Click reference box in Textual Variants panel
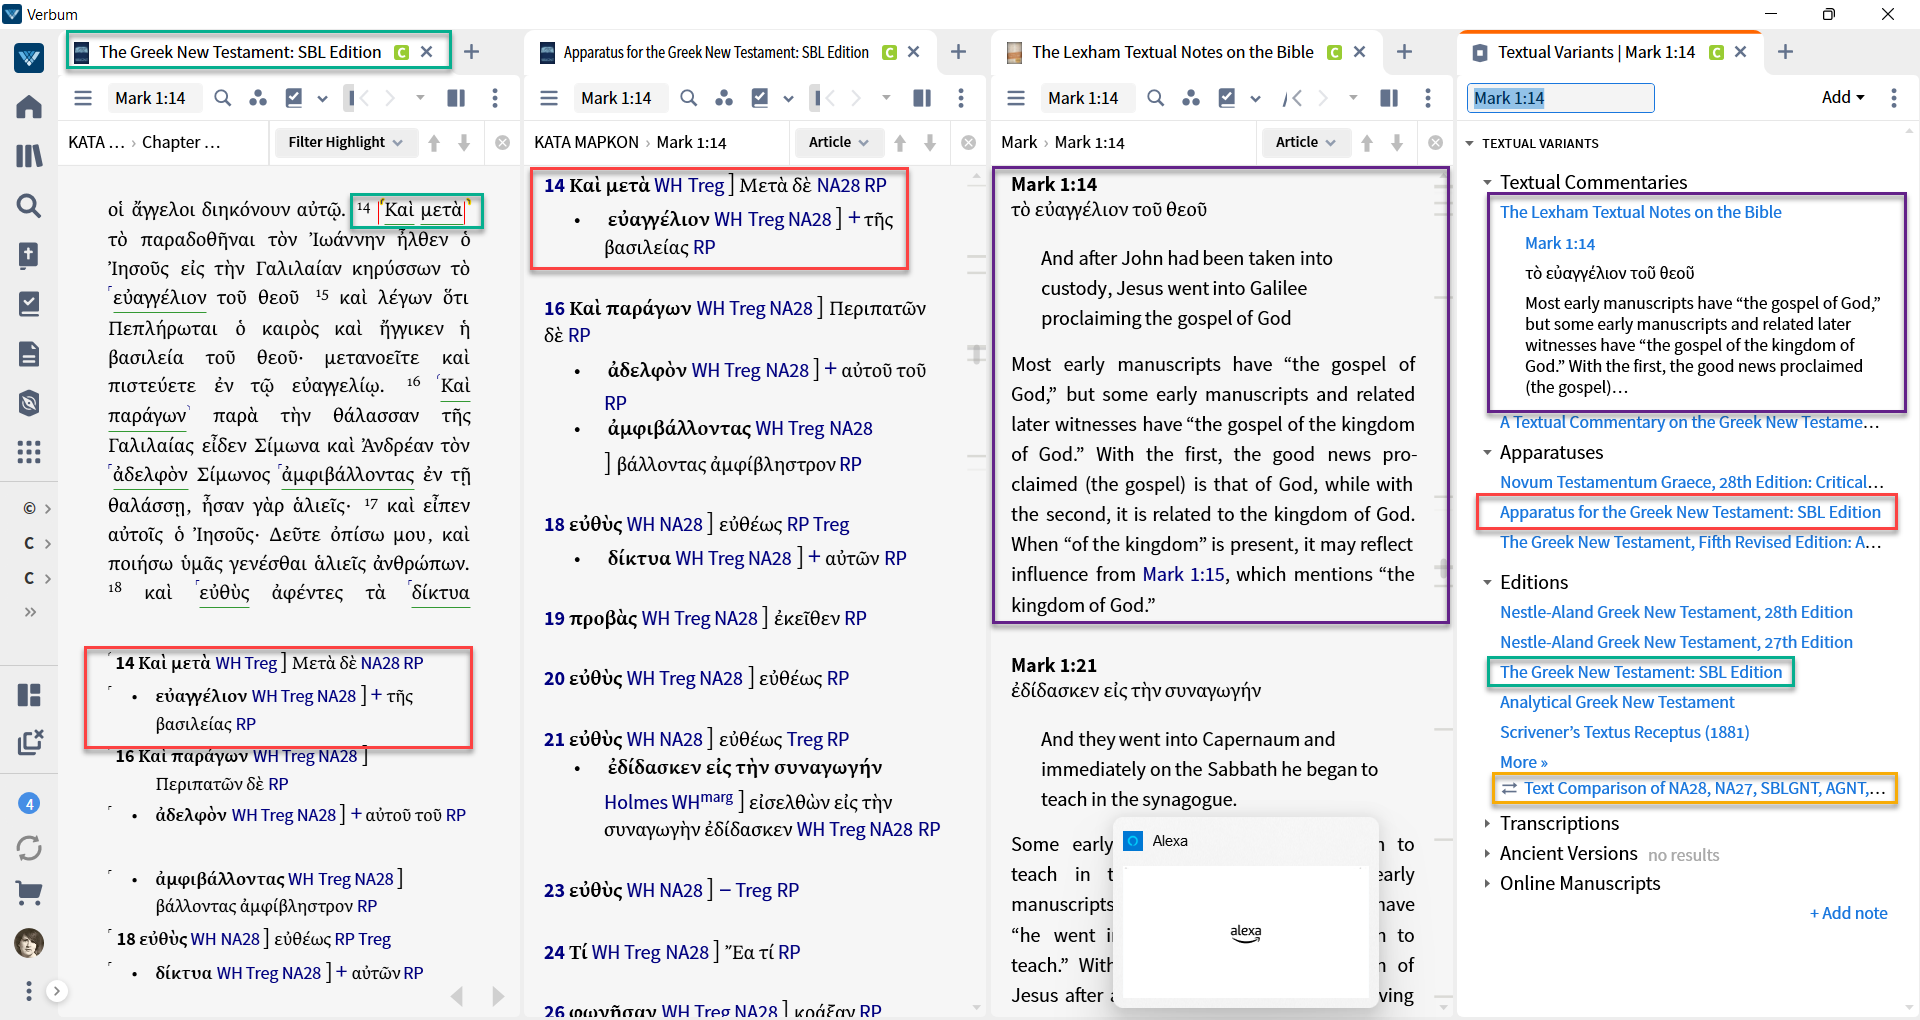The height and width of the screenshot is (1020, 1920). pos(1561,98)
